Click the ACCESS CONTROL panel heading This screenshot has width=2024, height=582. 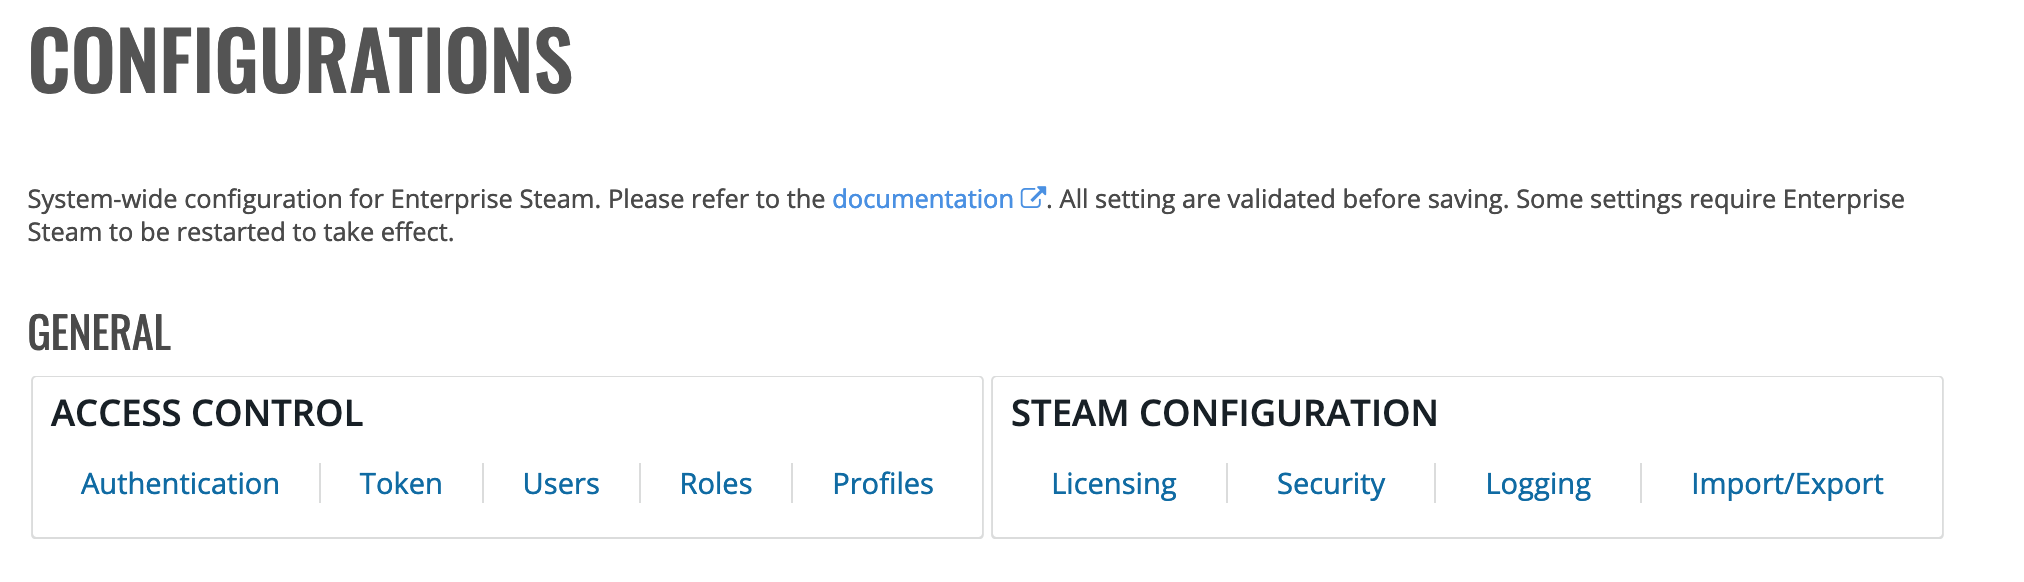click(207, 413)
